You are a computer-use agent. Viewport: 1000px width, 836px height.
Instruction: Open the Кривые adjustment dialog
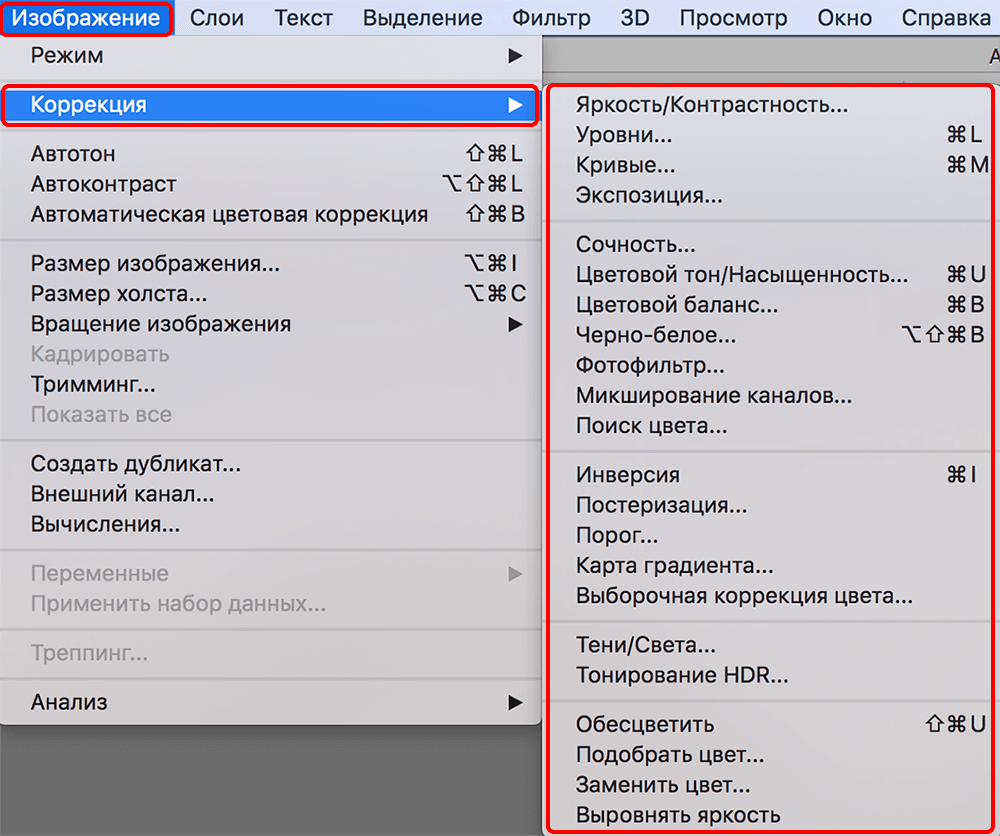click(x=625, y=165)
